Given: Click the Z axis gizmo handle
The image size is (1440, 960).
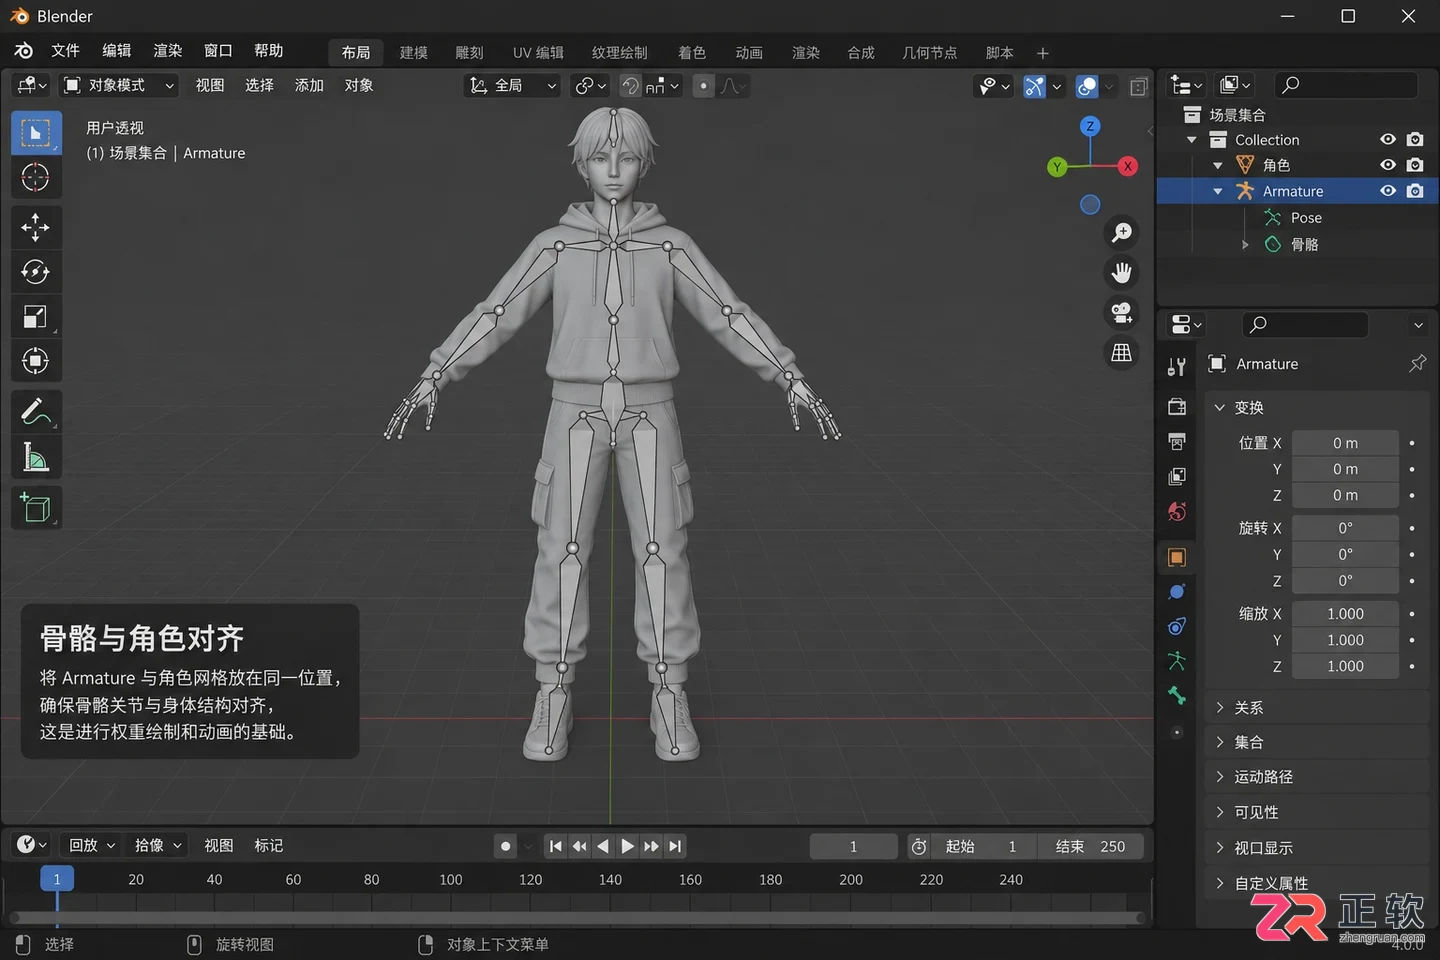Looking at the screenshot, I should point(1090,126).
